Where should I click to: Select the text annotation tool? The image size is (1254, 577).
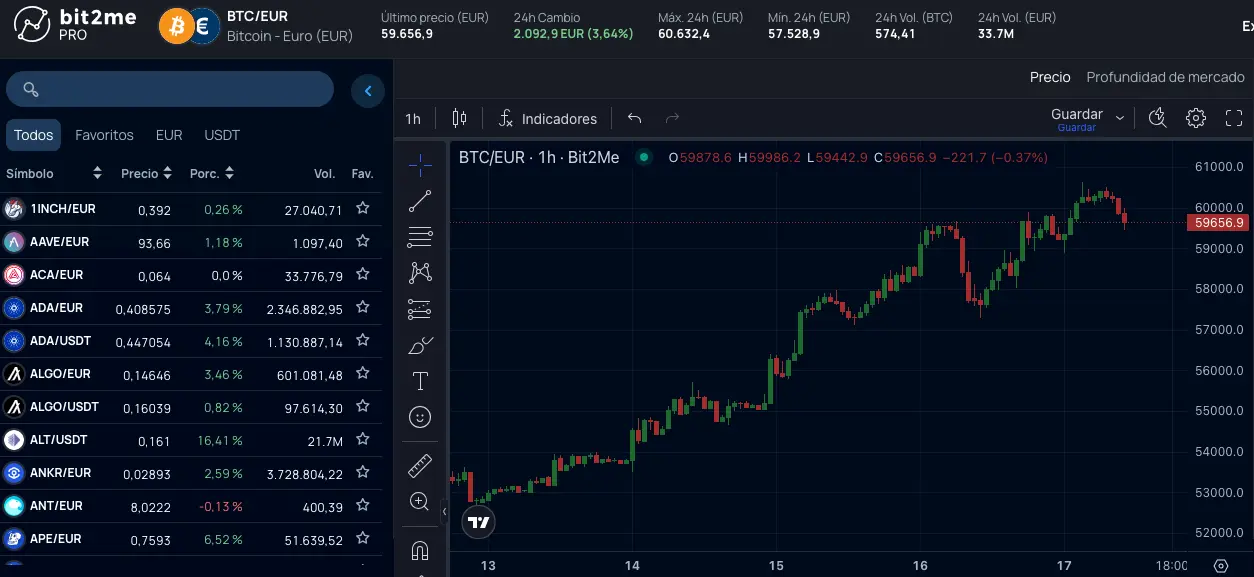(420, 381)
